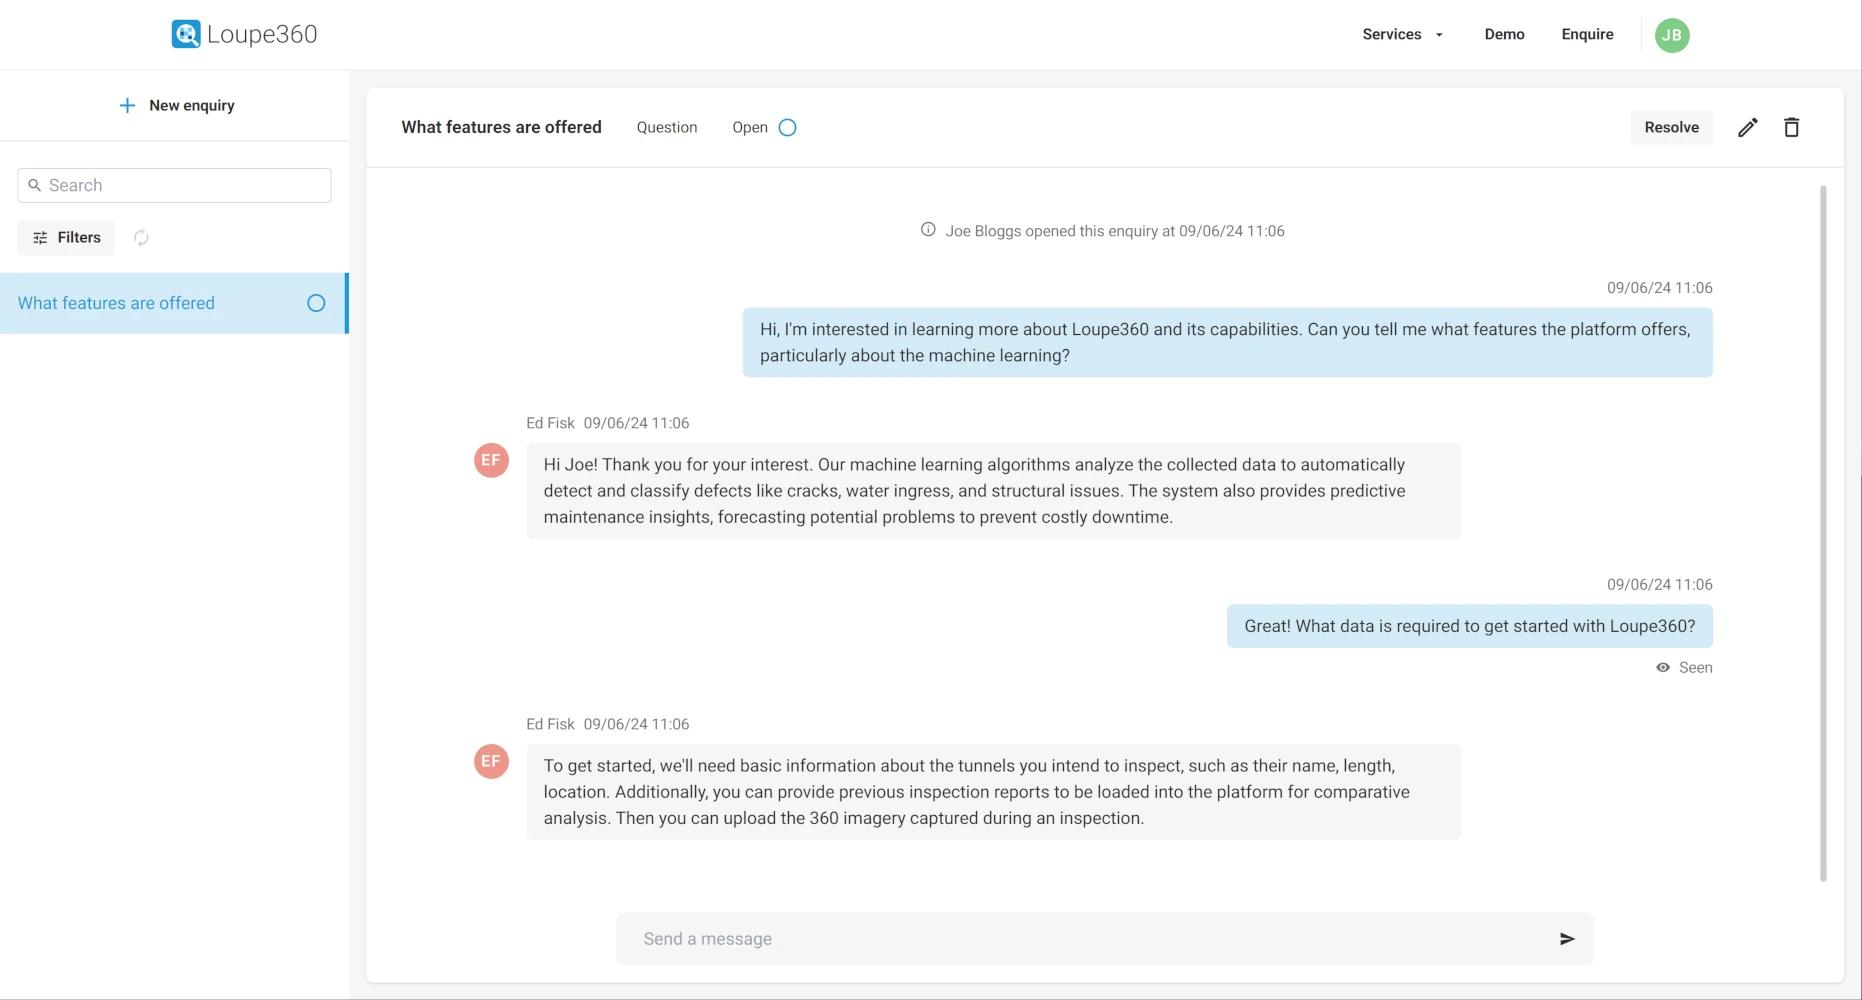1862x1000 pixels.
Task: Click the status circle in sidebar enquiry row
Action: [316, 303]
